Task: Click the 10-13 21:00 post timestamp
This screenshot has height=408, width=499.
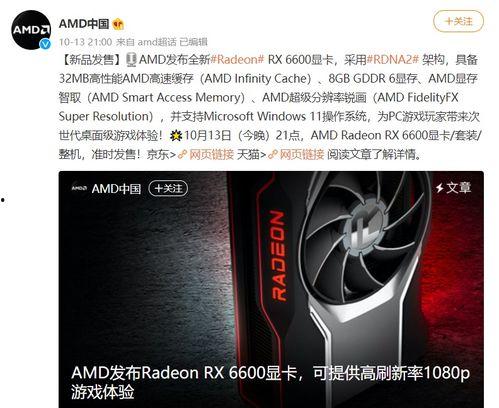Action: pos(85,42)
